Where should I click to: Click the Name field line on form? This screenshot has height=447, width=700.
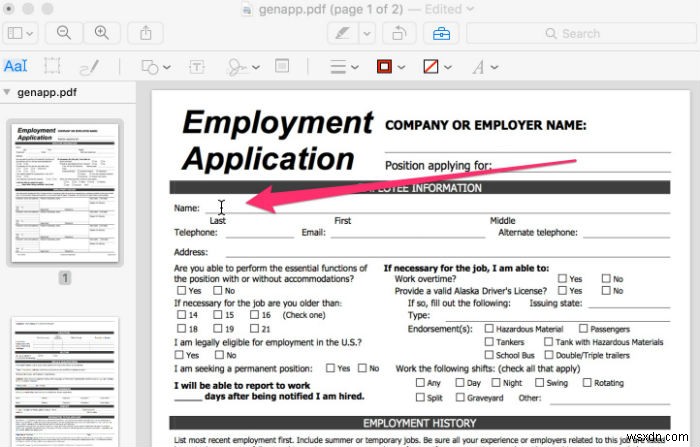pos(438,209)
